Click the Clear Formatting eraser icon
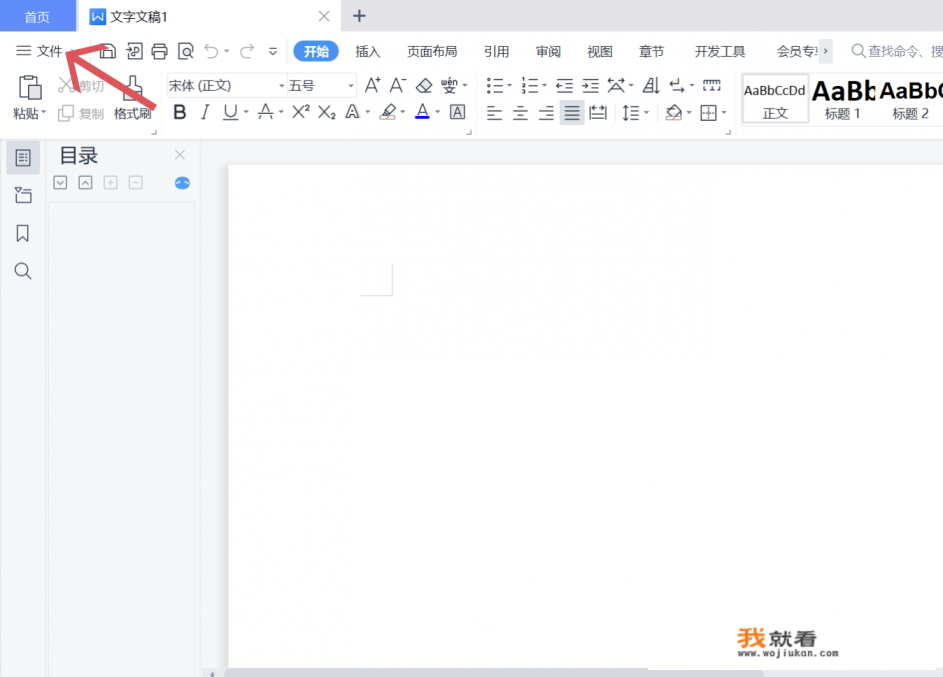Image resolution: width=943 pixels, height=677 pixels. pyautogui.click(x=424, y=86)
